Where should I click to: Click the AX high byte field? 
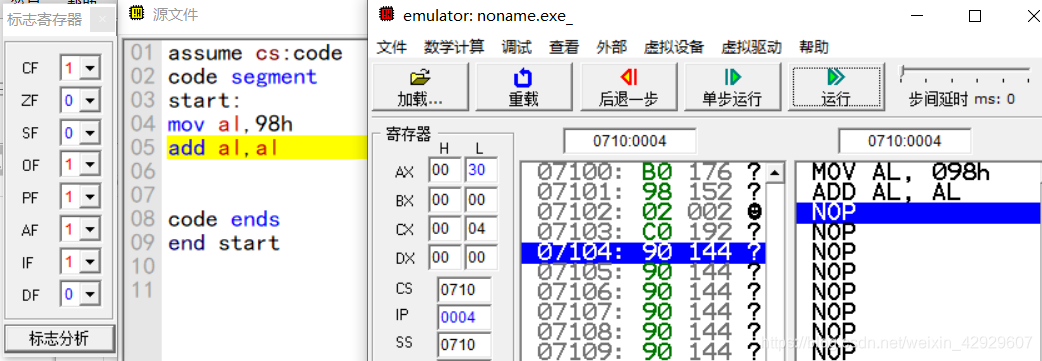pos(445,170)
